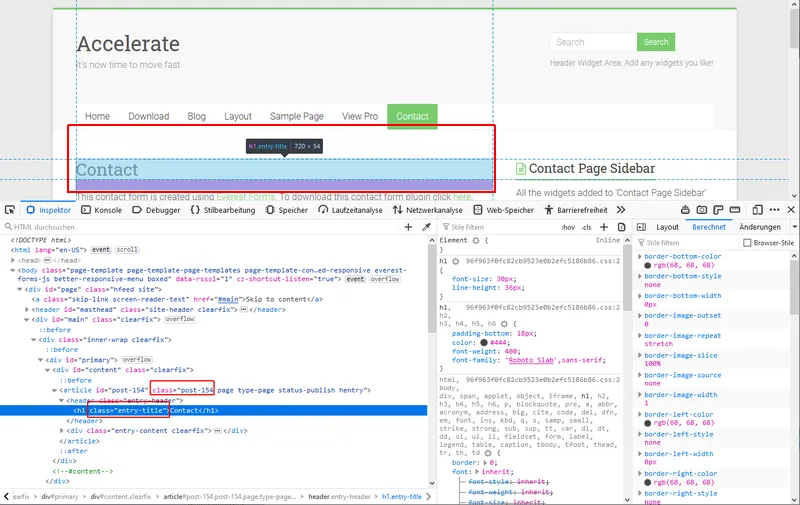Switch to the Debugger tab
Image resolution: width=800 pixels, height=505 pixels.
point(156,210)
